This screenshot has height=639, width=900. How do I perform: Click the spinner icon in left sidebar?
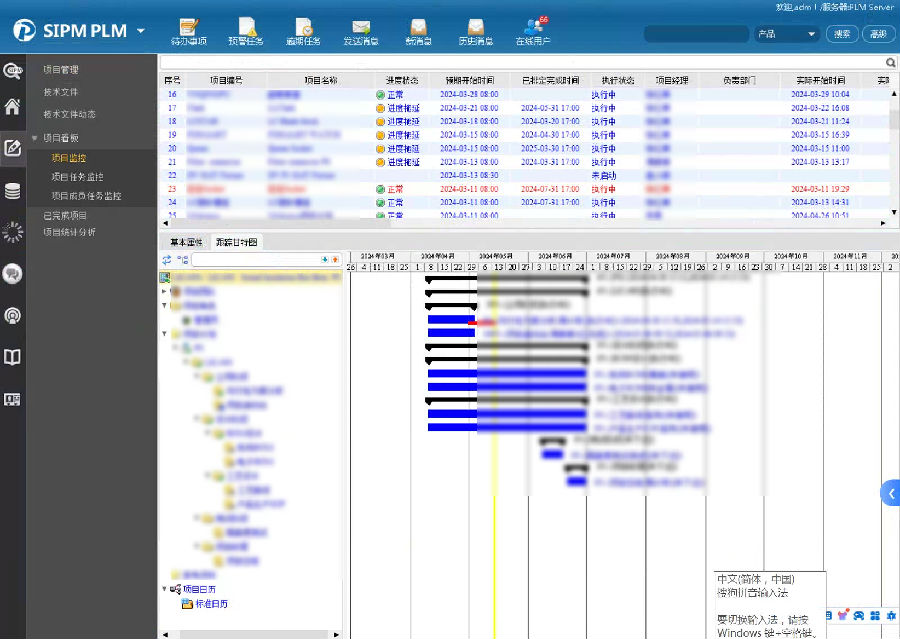[x=13, y=232]
